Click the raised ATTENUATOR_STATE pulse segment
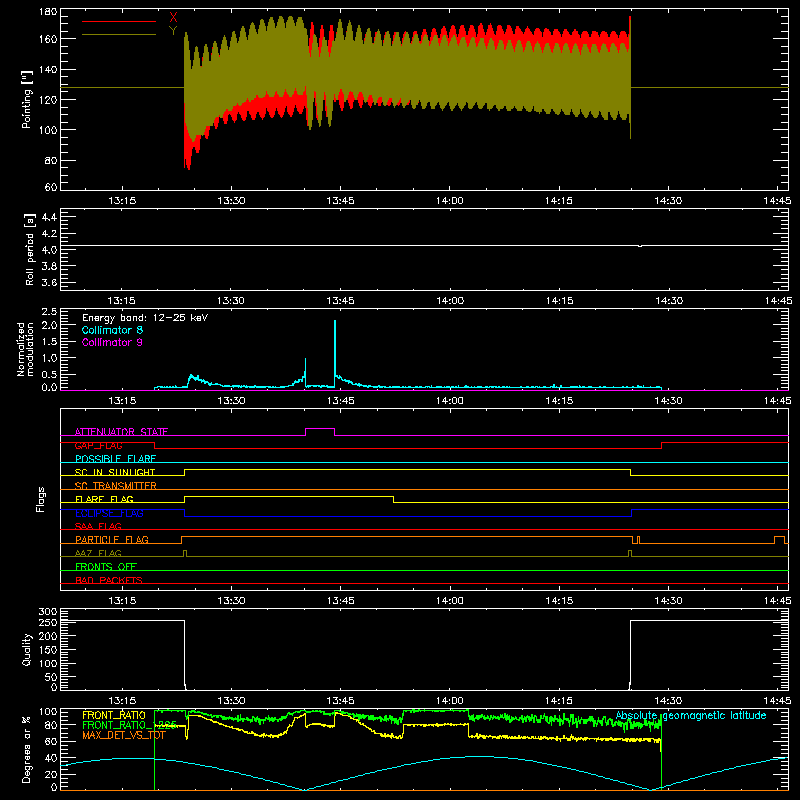 [x=320, y=429]
